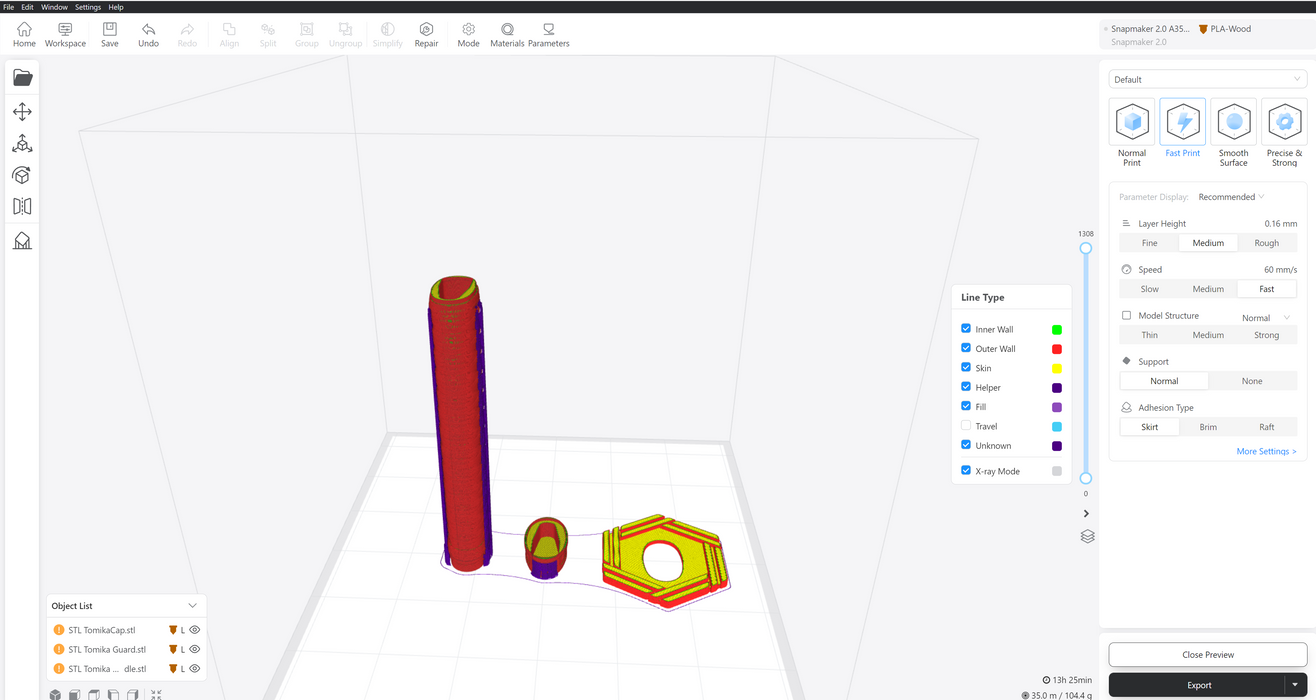Open the Support tool in left sidebar
Screen dimensions: 1316x700
point(22,241)
